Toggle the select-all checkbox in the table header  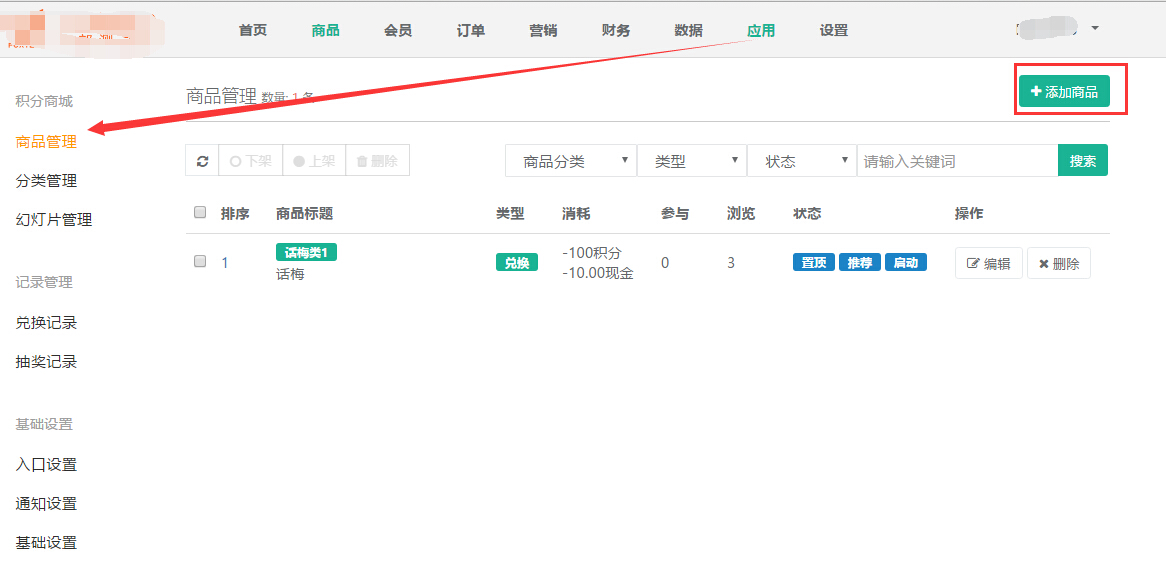[200, 213]
